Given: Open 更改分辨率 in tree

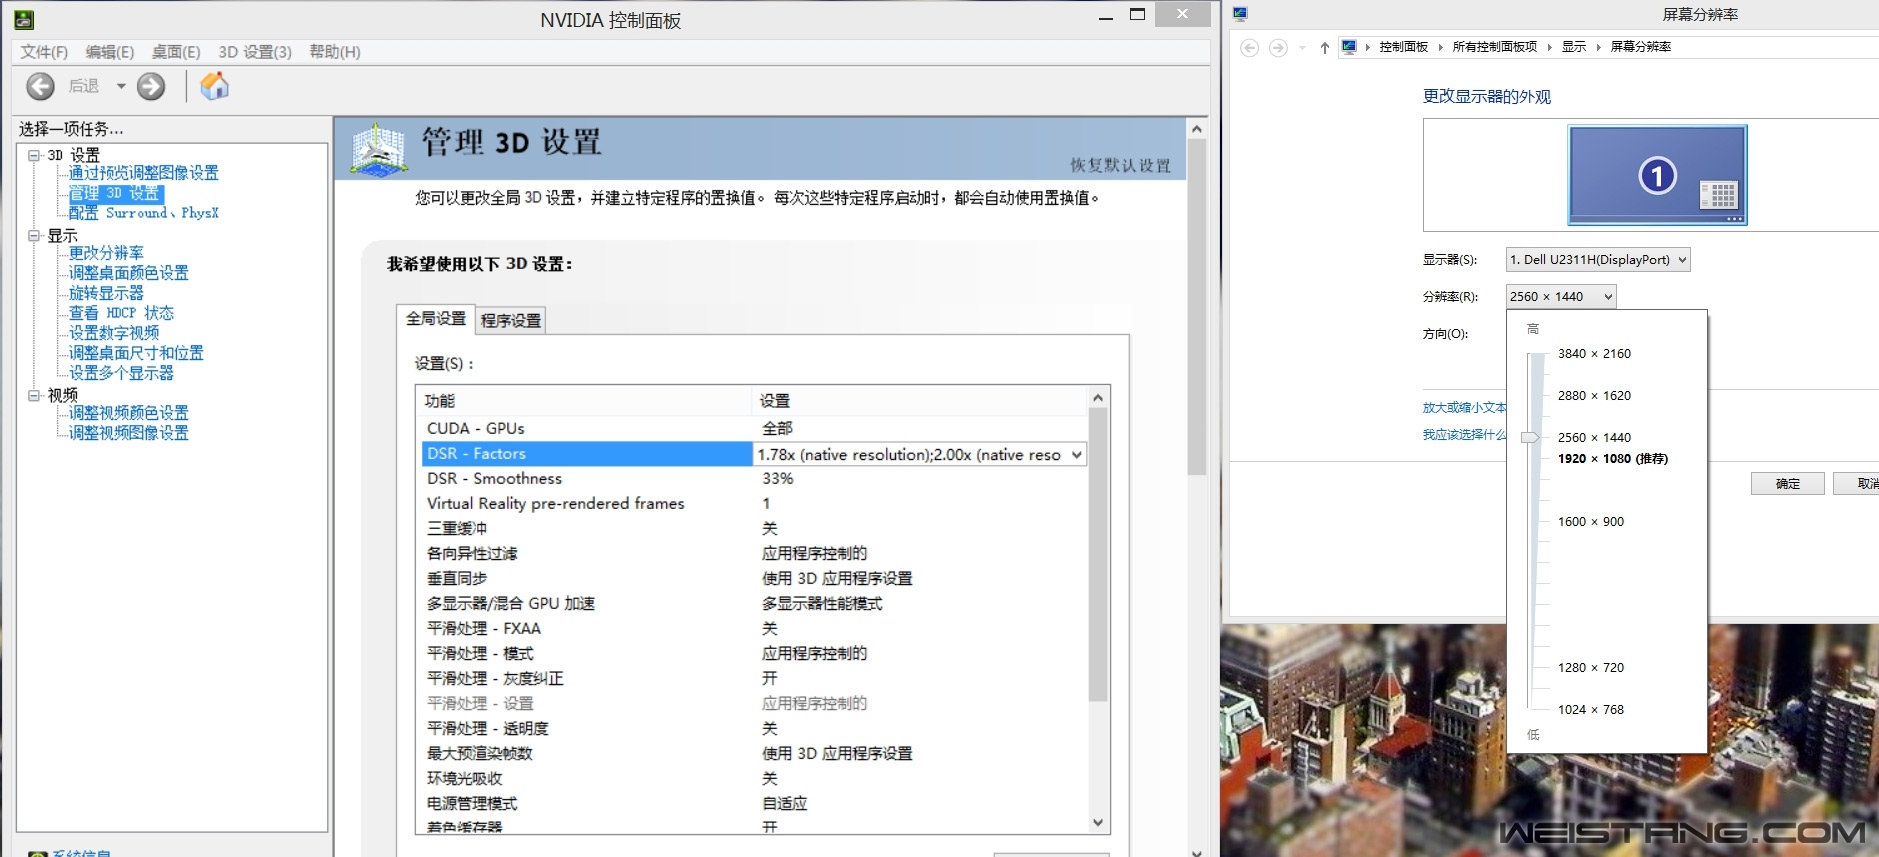Looking at the screenshot, I should pyautogui.click(x=106, y=253).
